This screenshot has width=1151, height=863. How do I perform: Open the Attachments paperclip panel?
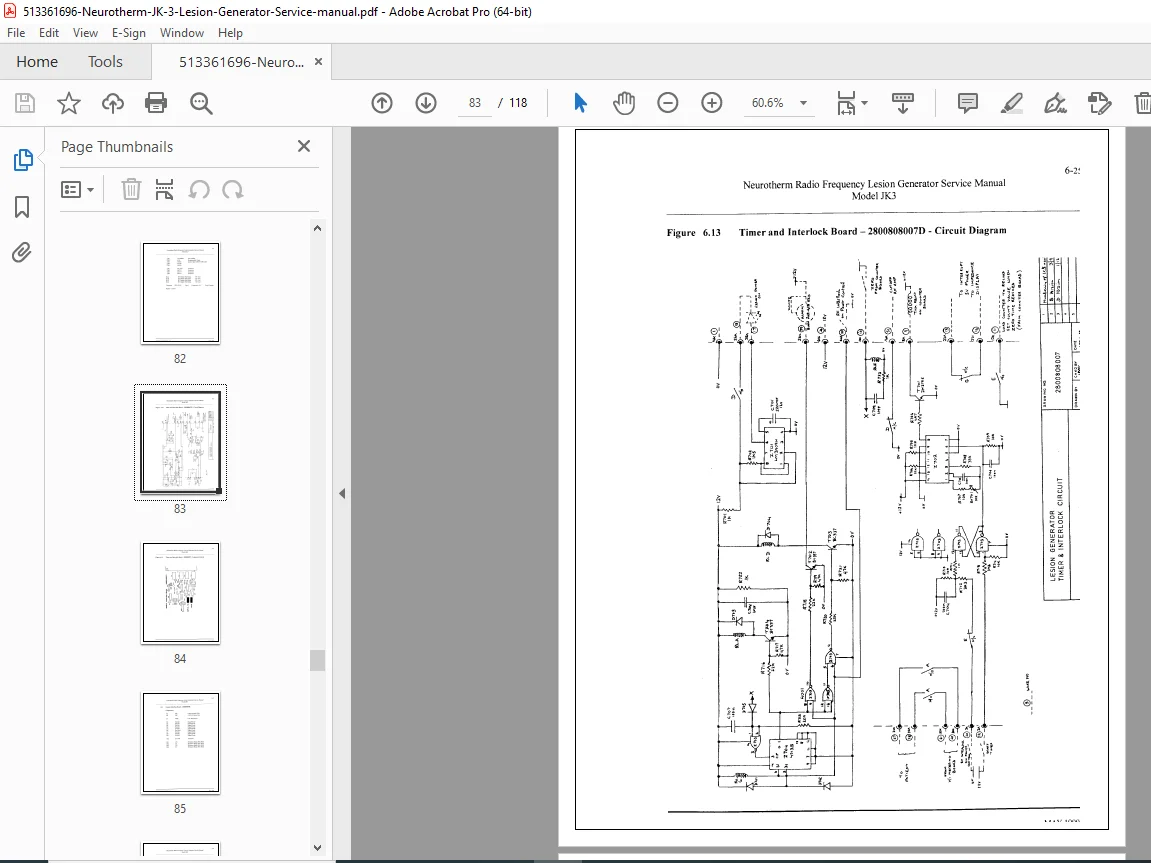[x=22, y=253]
